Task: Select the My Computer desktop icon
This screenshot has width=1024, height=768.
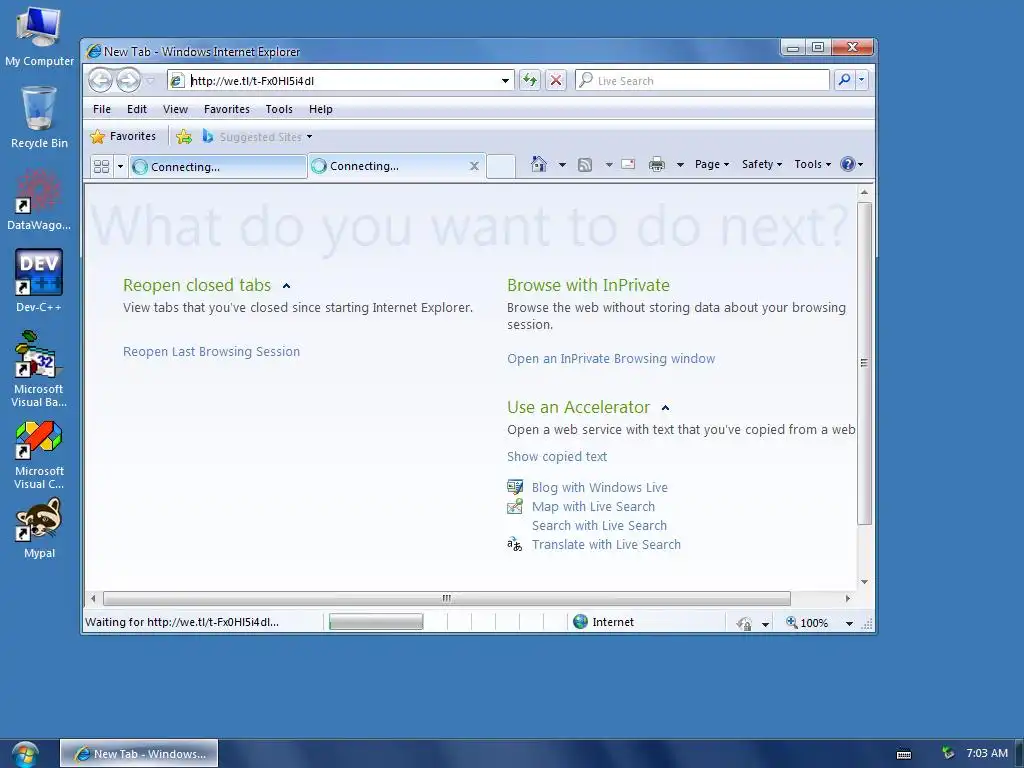Action: pos(39,37)
